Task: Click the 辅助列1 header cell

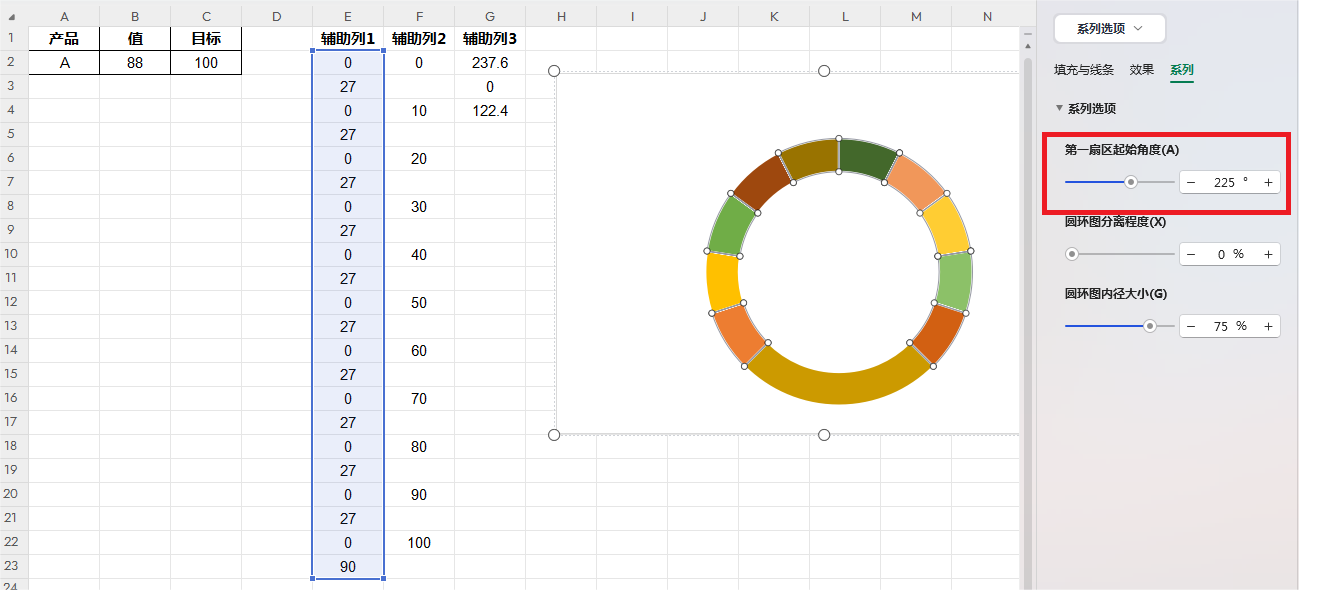Action: pyautogui.click(x=348, y=39)
